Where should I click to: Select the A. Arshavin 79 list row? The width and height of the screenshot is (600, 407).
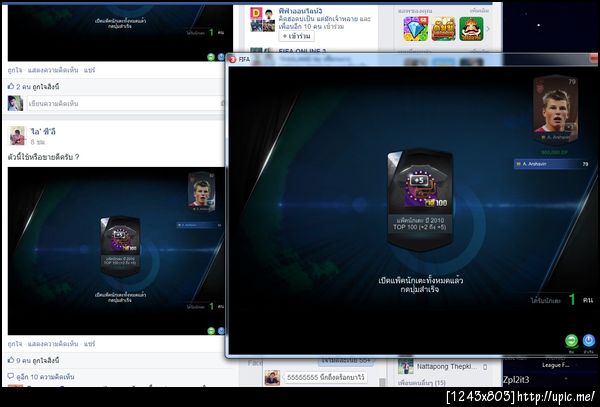[x=552, y=164]
